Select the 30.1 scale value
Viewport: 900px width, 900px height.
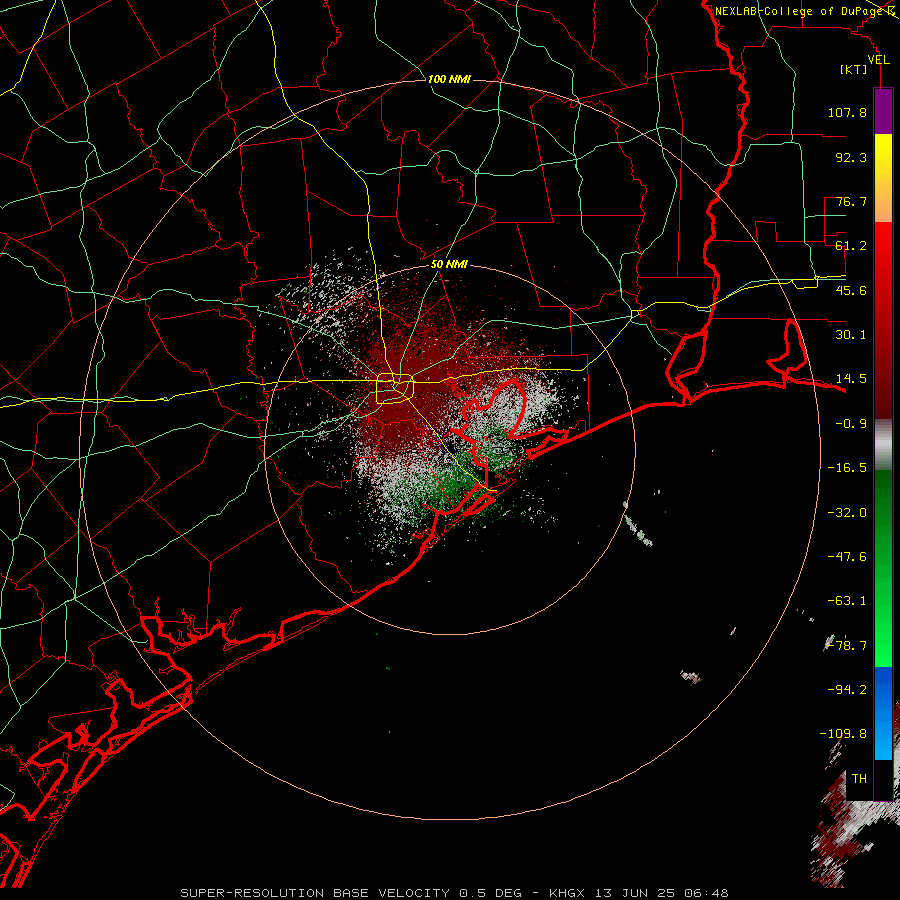click(851, 335)
